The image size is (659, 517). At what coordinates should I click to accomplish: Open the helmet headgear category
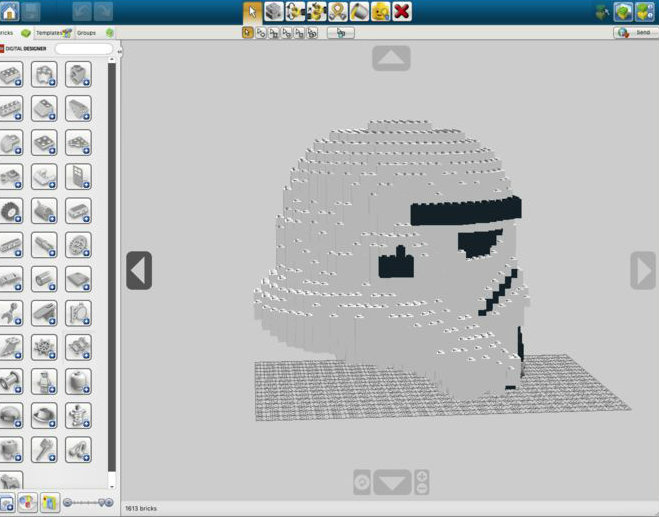click(10, 416)
